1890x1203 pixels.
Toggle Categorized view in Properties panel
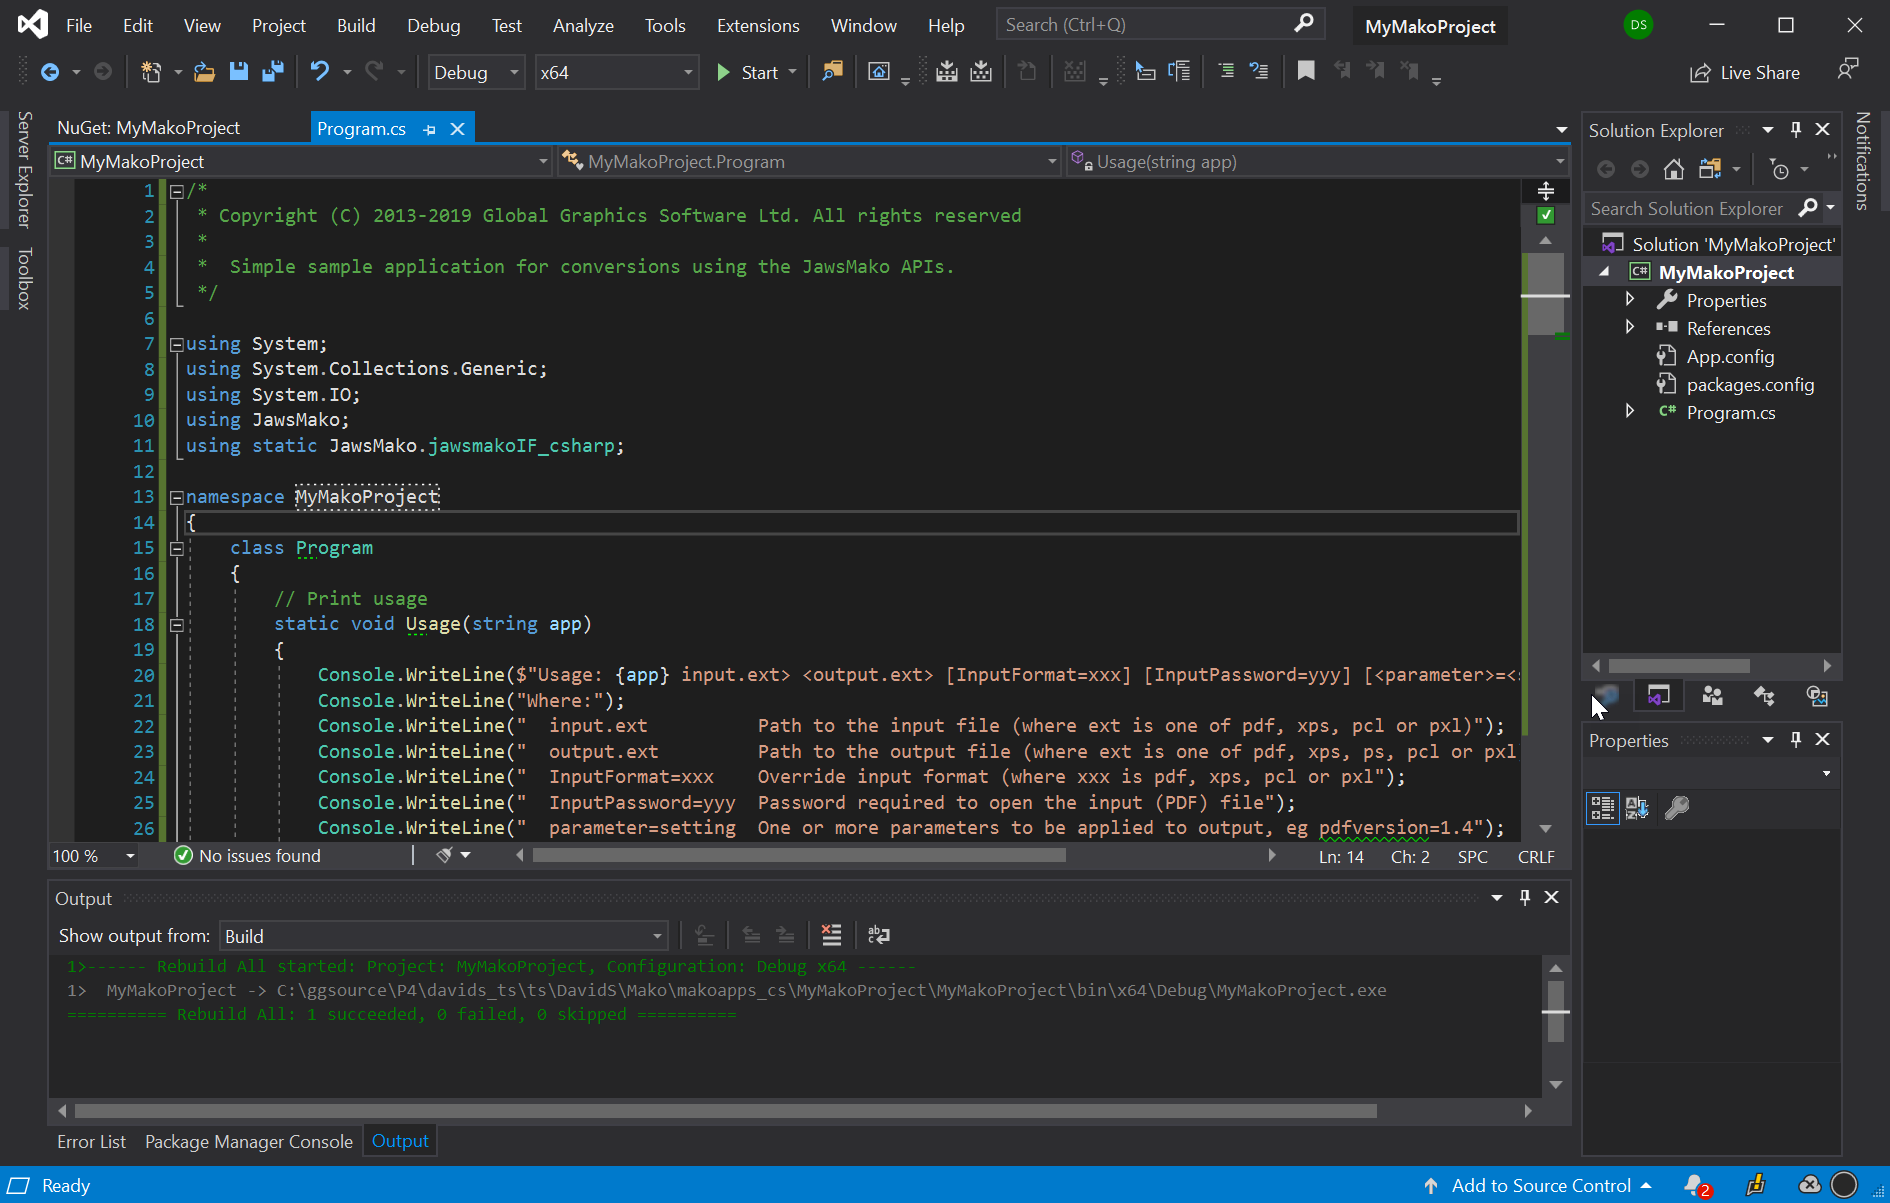1602,808
